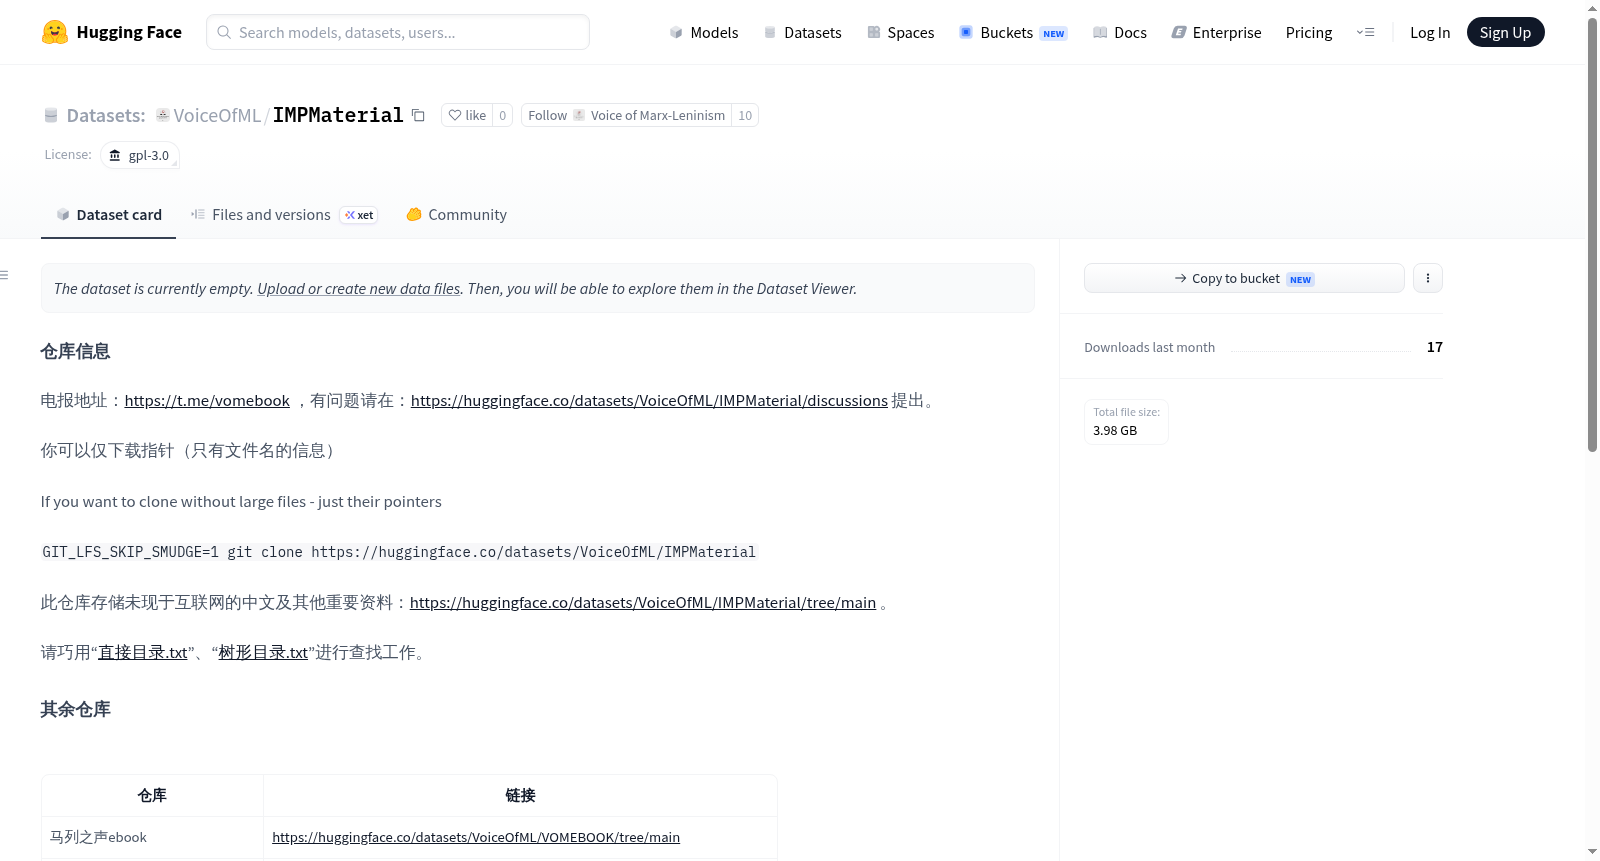Open the VoiceOfML owner link

(217, 115)
